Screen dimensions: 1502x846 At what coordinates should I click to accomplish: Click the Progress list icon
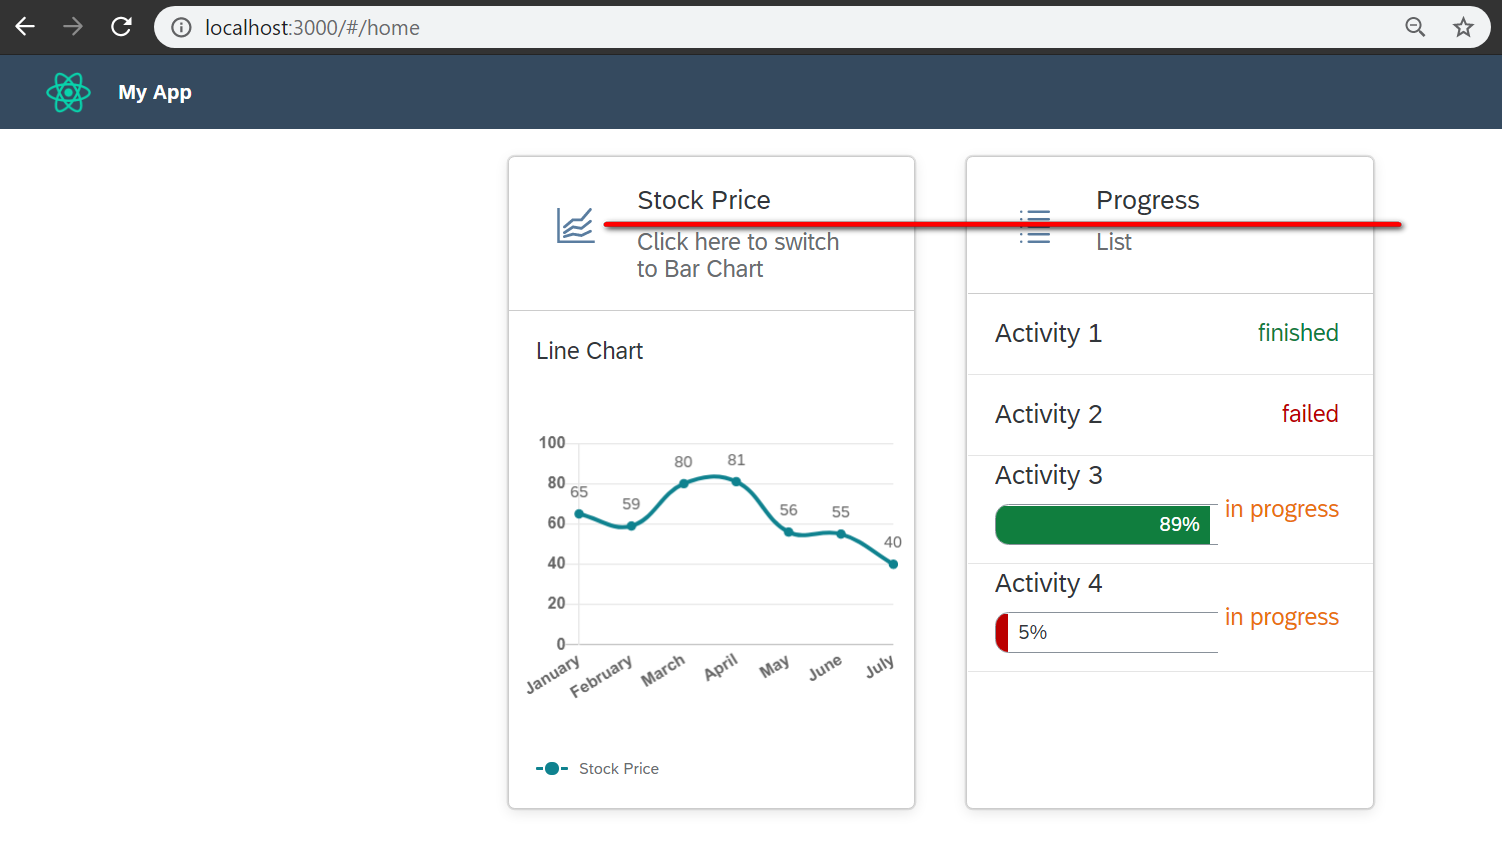[x=1034, y=227]
